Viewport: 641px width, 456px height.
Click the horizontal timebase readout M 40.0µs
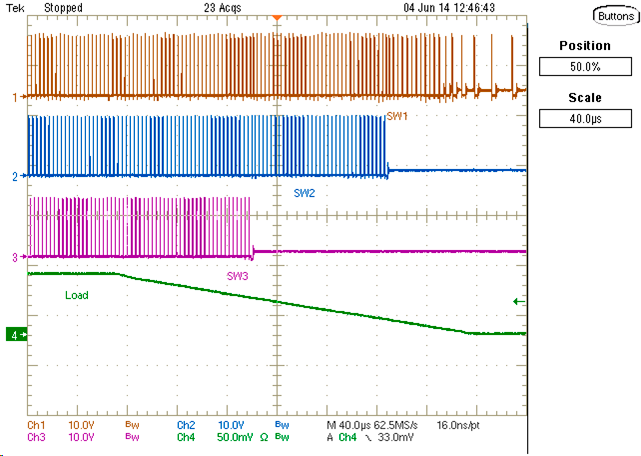tap(352, 425)
